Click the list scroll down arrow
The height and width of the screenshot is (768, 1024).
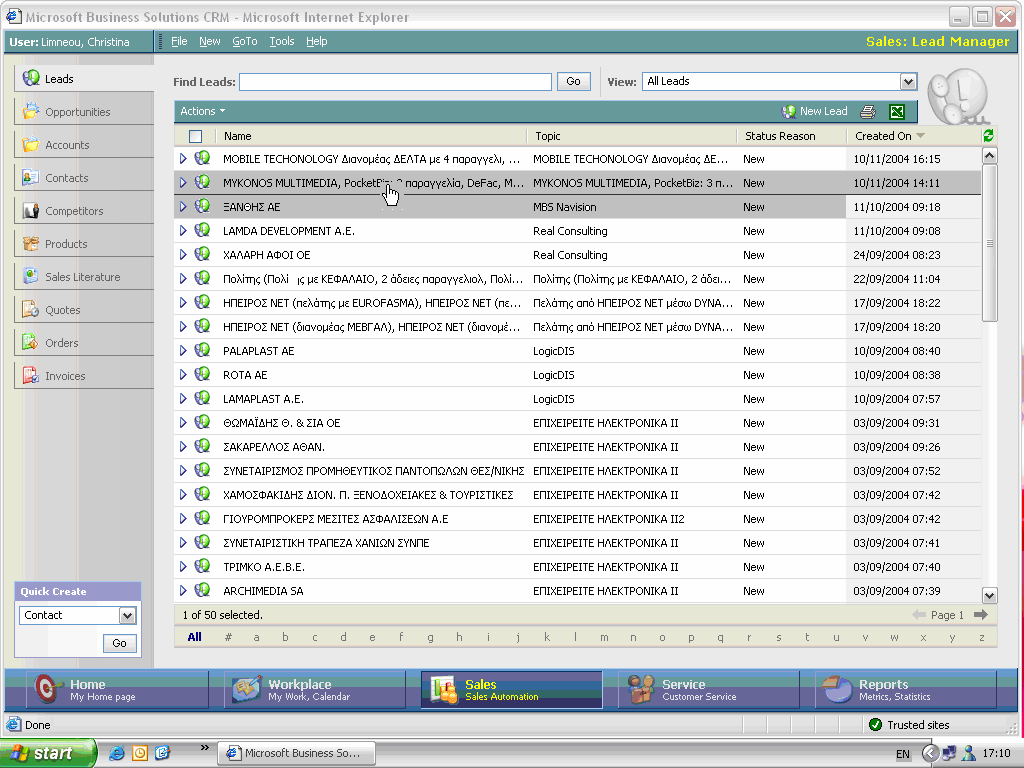point(989,595)
